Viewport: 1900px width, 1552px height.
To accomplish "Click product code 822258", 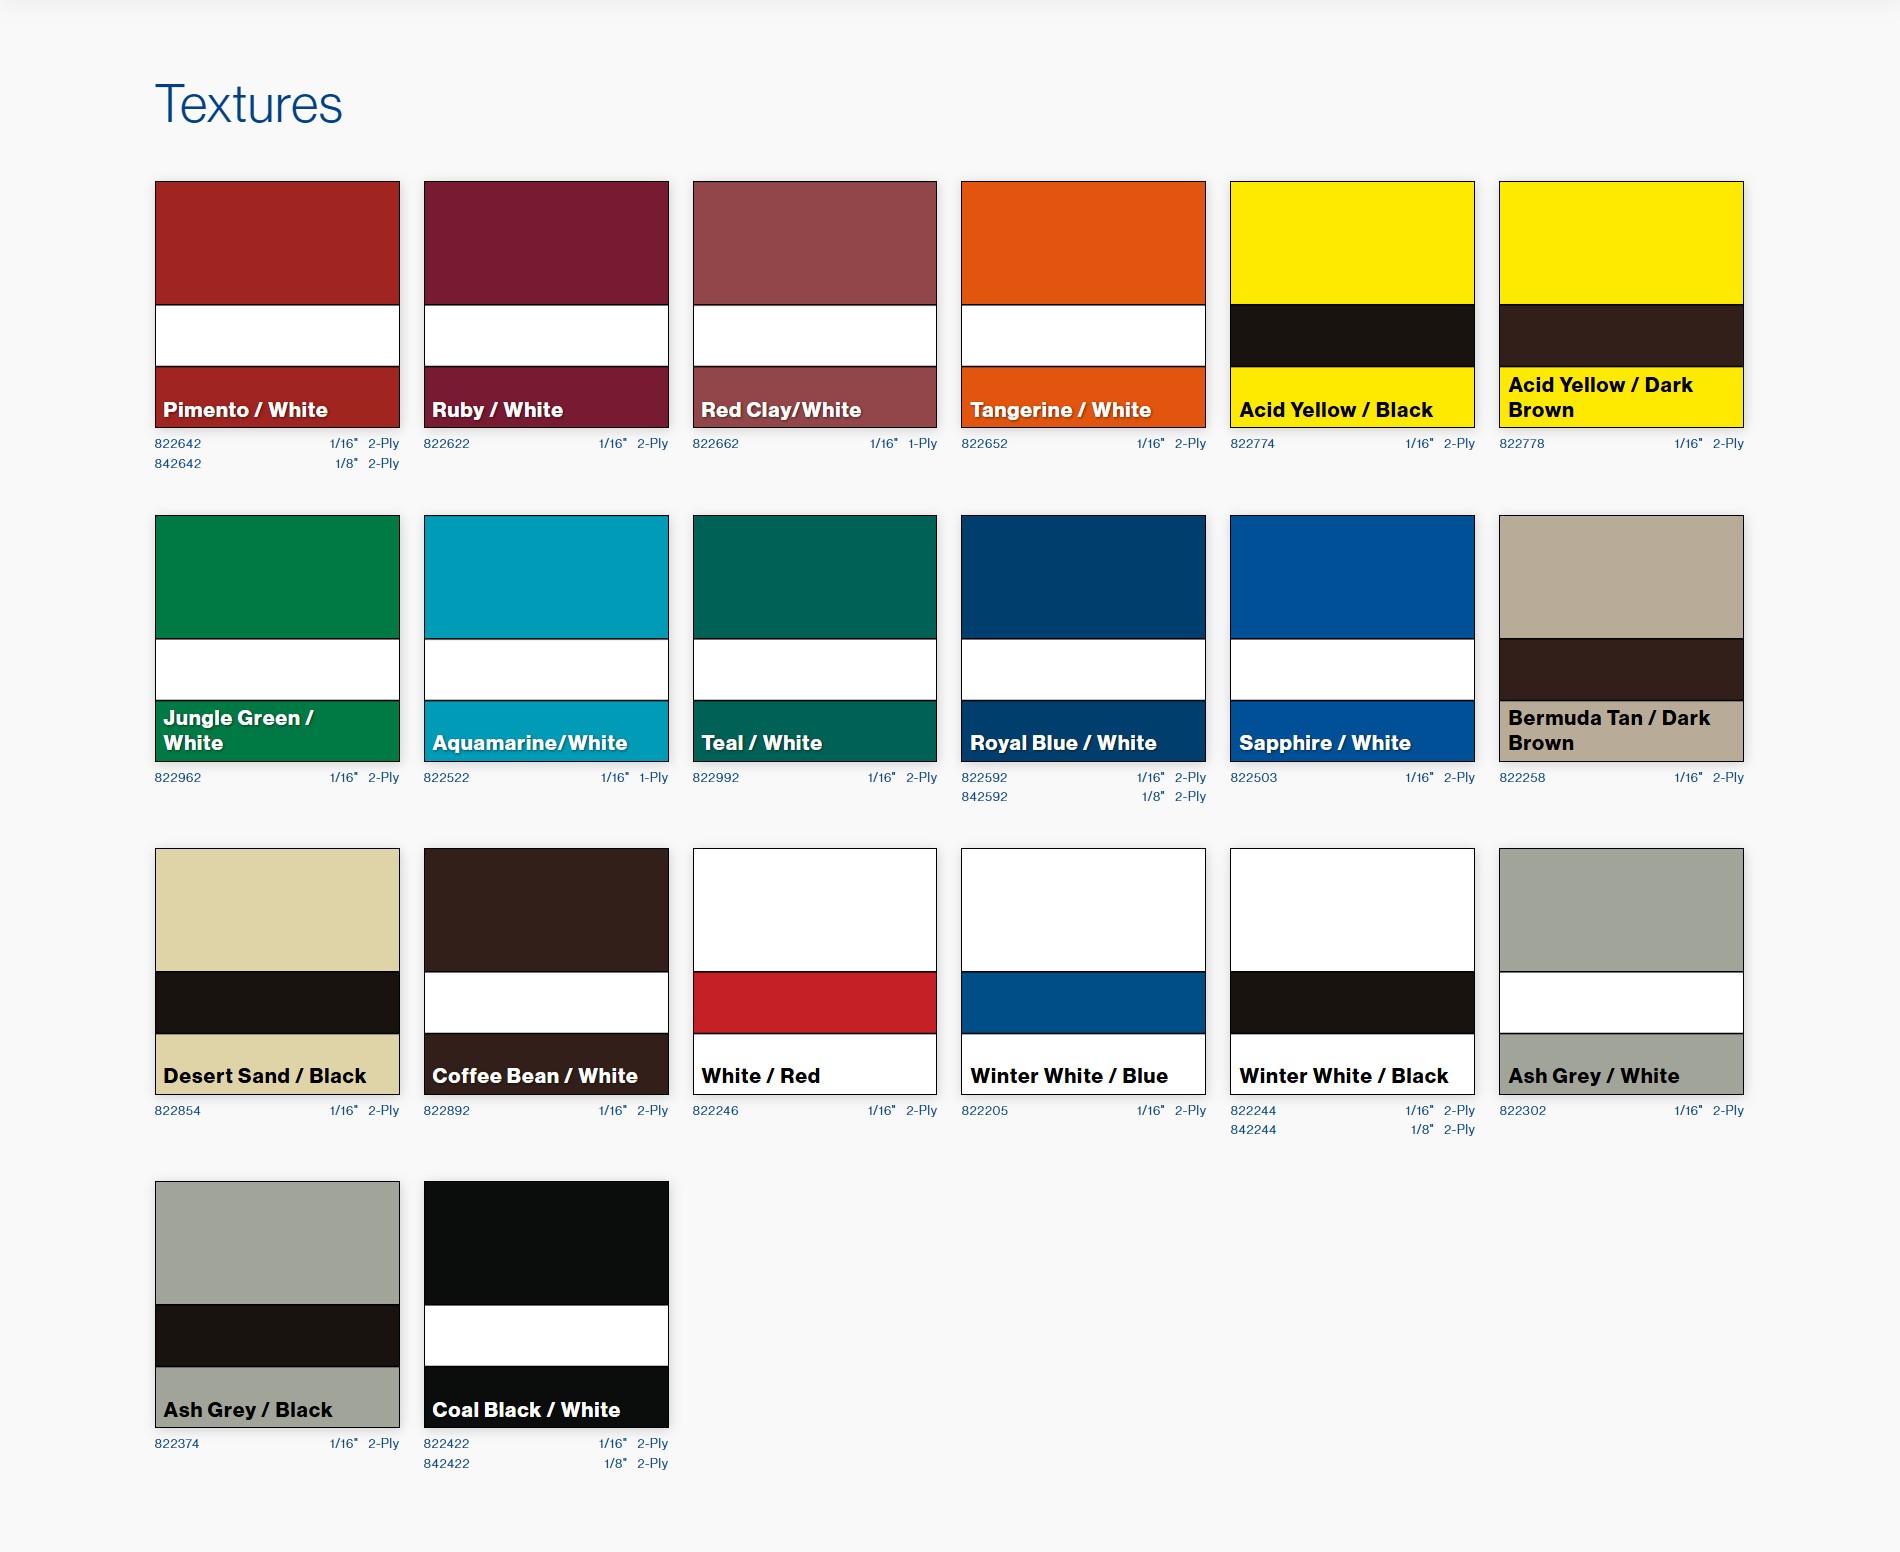I will point(1522,777).
